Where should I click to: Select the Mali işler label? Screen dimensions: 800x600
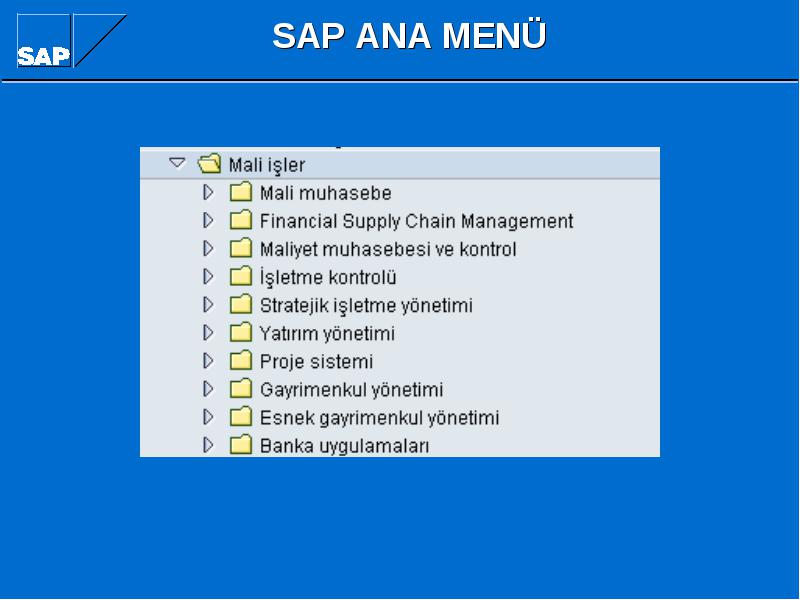point(267,165)
